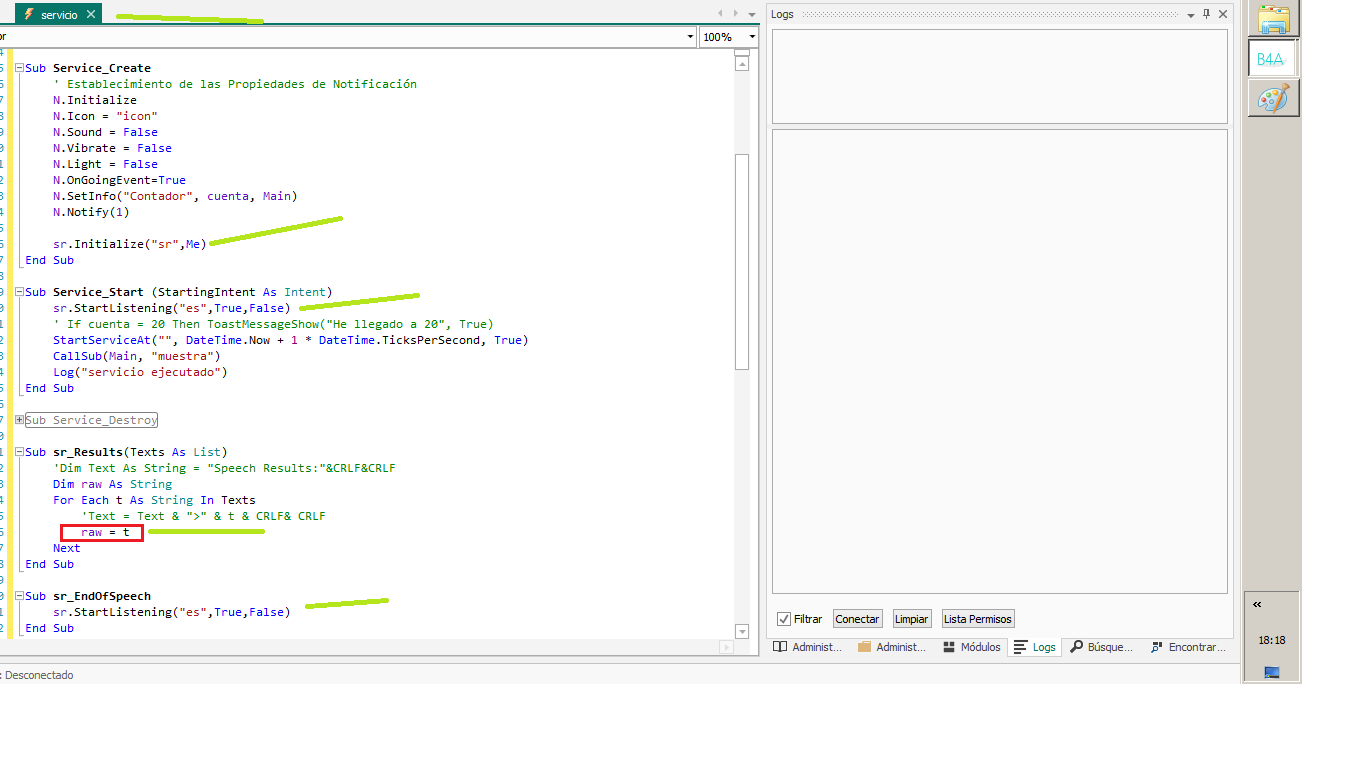Click the line N.Sound = False
1366x768 pixels.
pyautogui.click(x=105, y=132)
